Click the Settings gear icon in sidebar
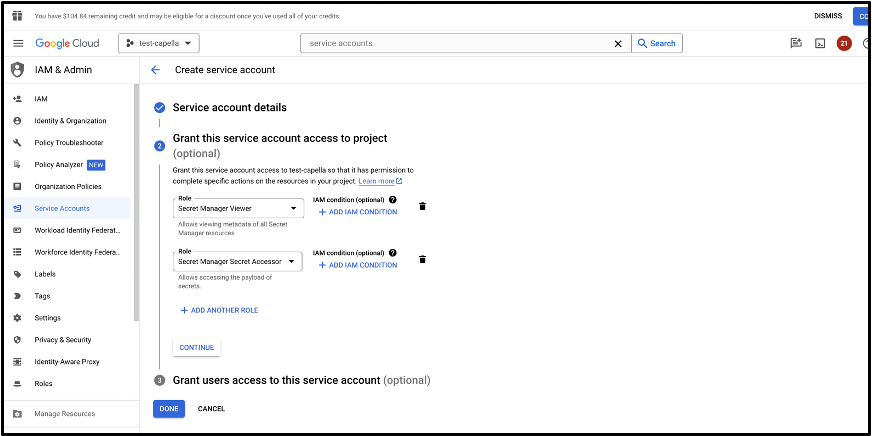Screen dimensions: 872x436 (17, 318)
